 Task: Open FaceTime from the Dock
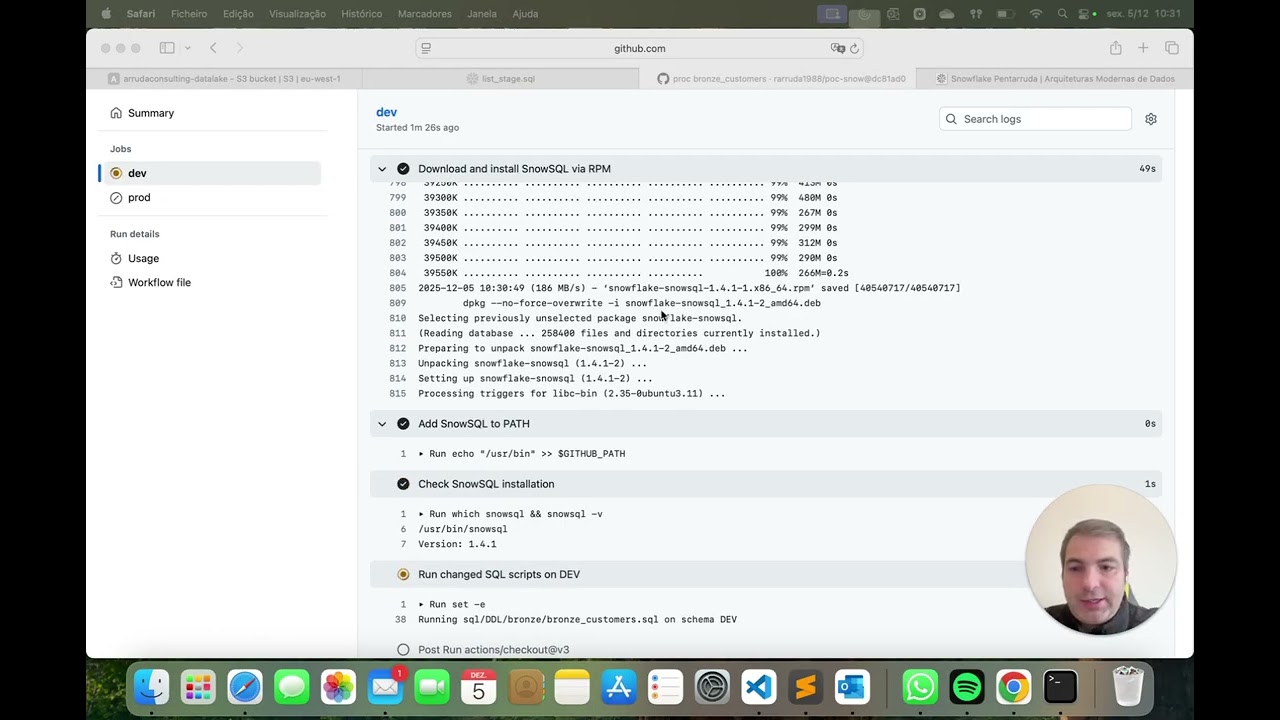pos(432,687)
